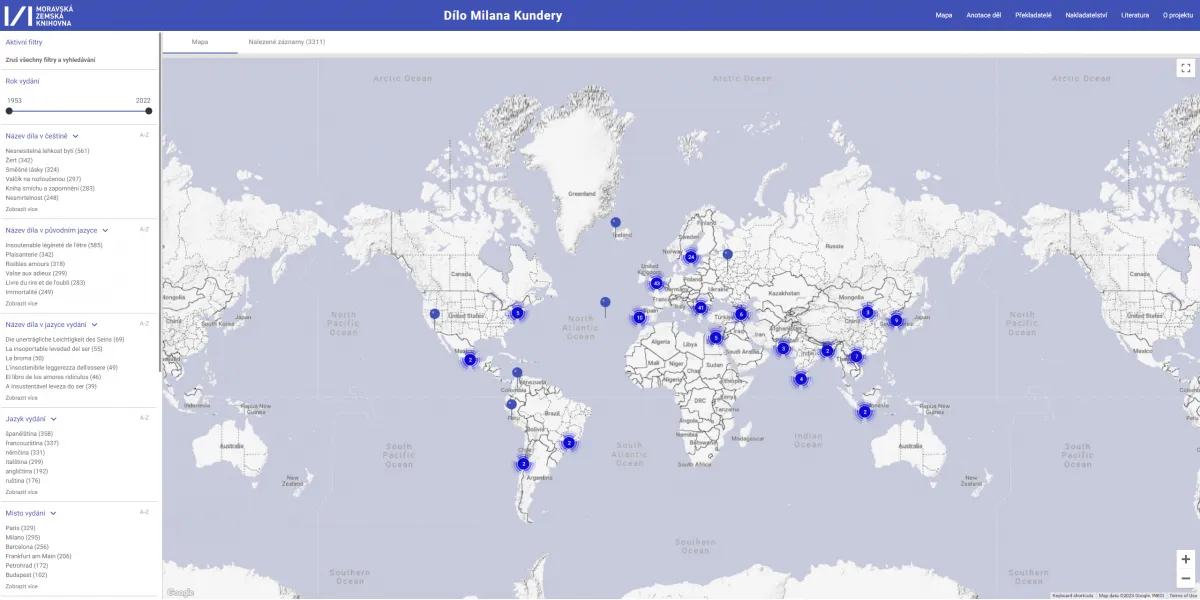Viewport: 1200px width, 600px height.
Task: Open the cluster marker numbered 10
Action: 639,318
